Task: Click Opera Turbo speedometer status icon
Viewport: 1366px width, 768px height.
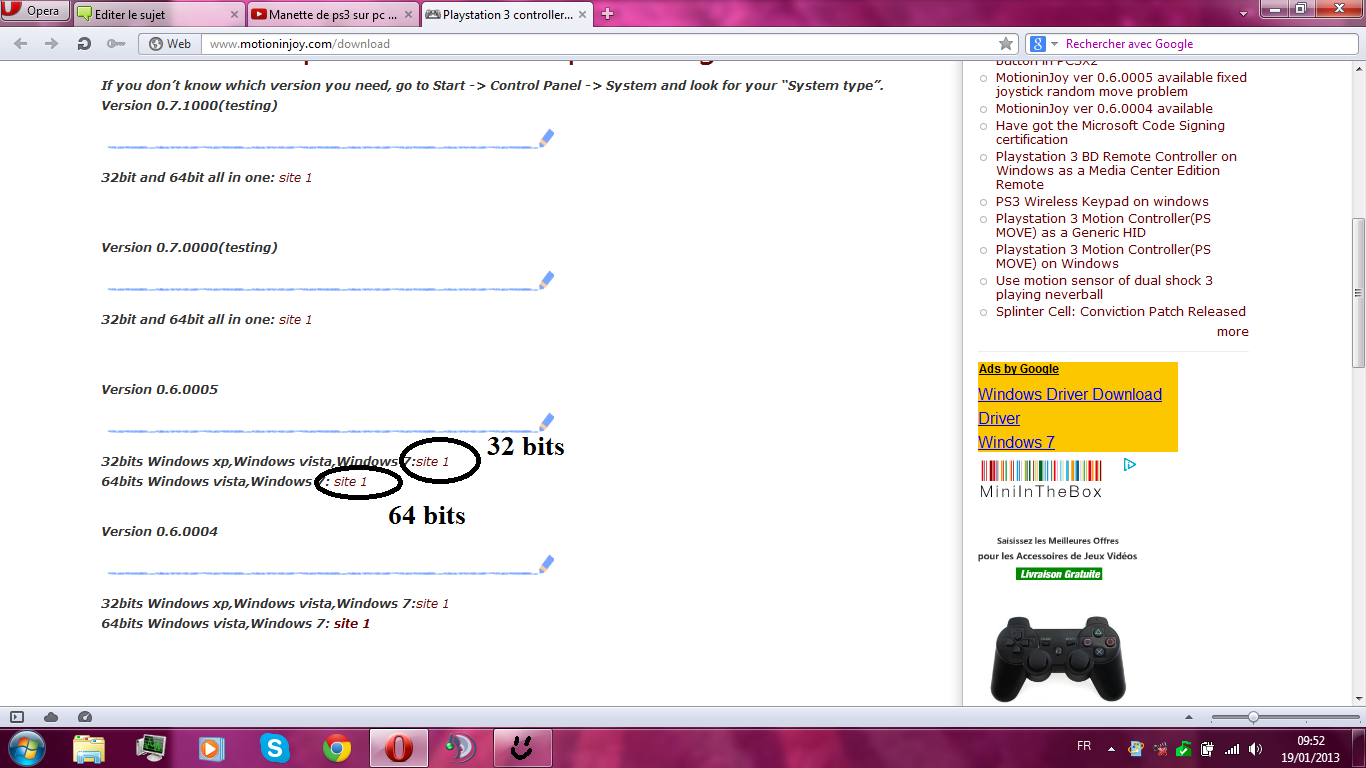Action: coord(84,717)
